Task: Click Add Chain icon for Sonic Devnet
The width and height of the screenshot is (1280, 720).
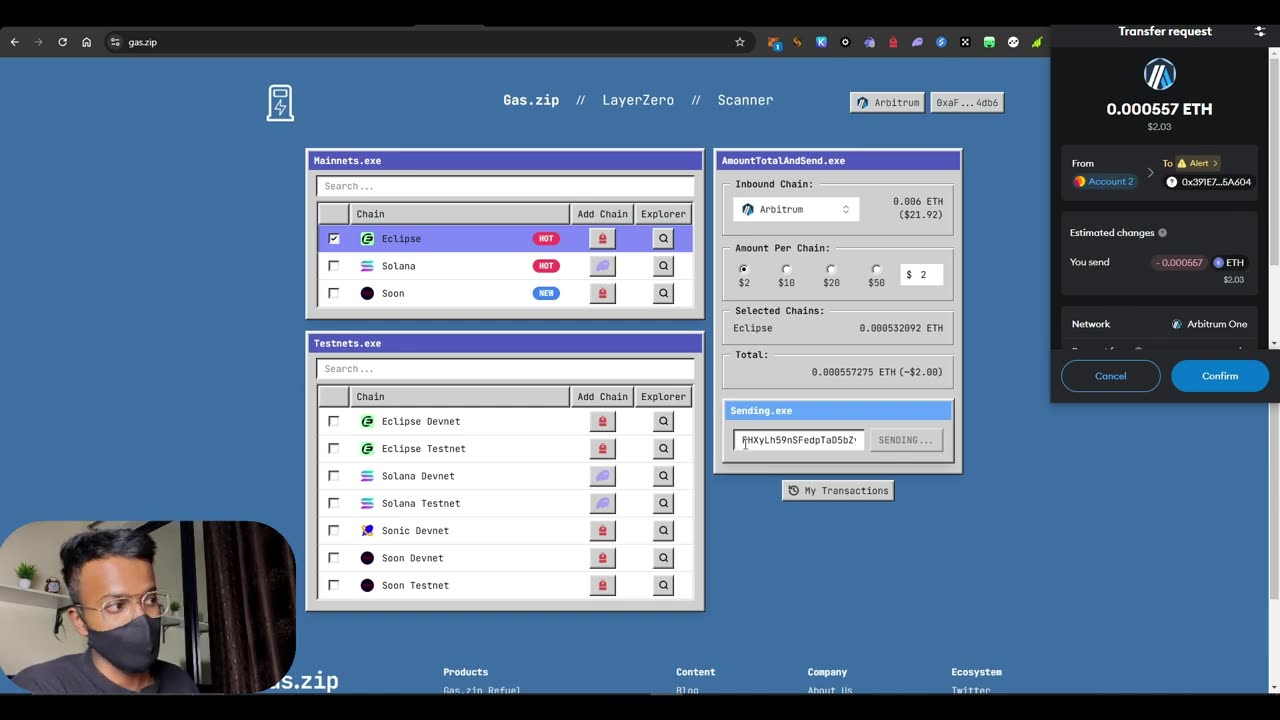Action: [x=602, y=531]
